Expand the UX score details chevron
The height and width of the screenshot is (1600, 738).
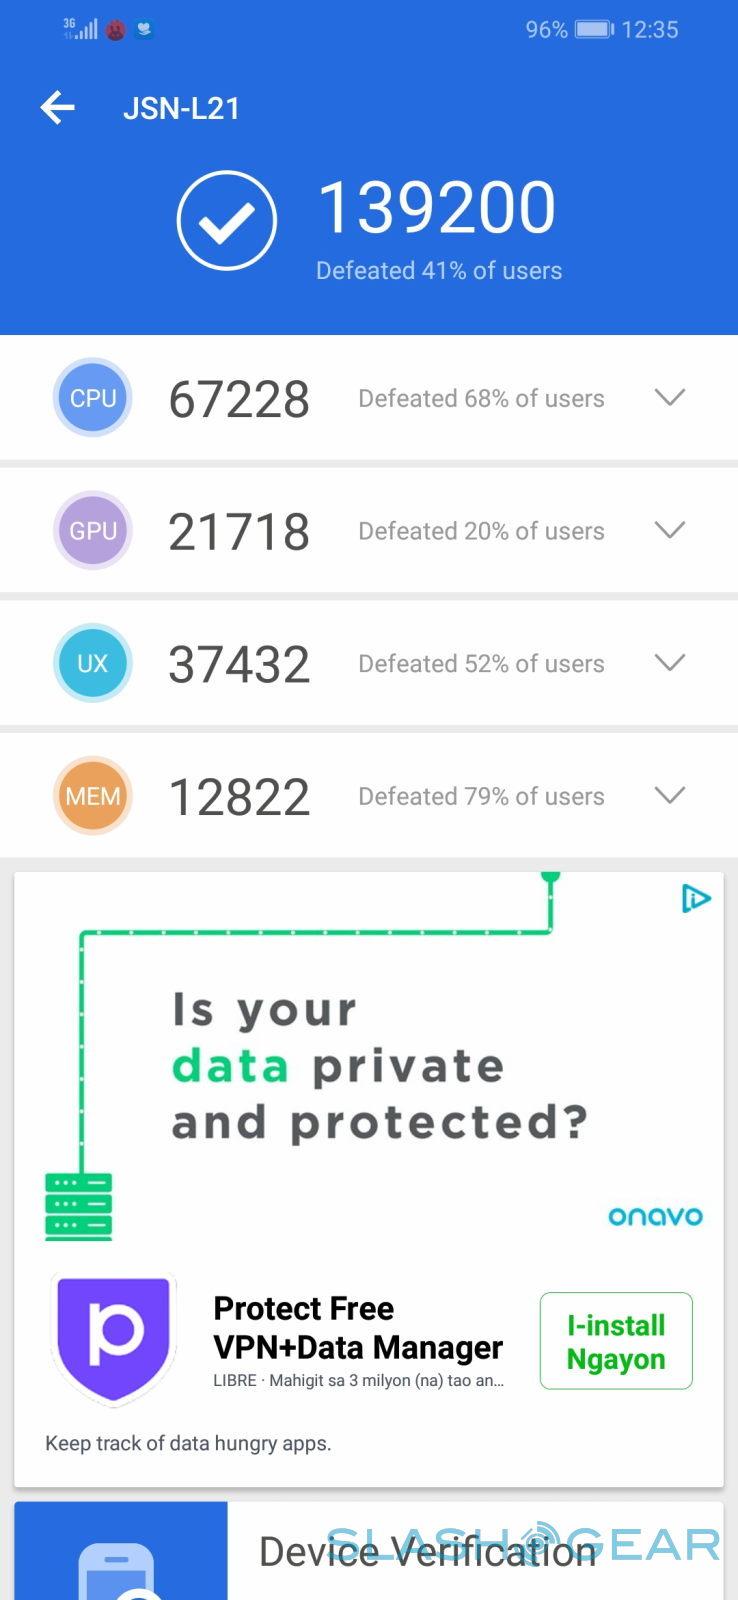click(x=669, y=663)
